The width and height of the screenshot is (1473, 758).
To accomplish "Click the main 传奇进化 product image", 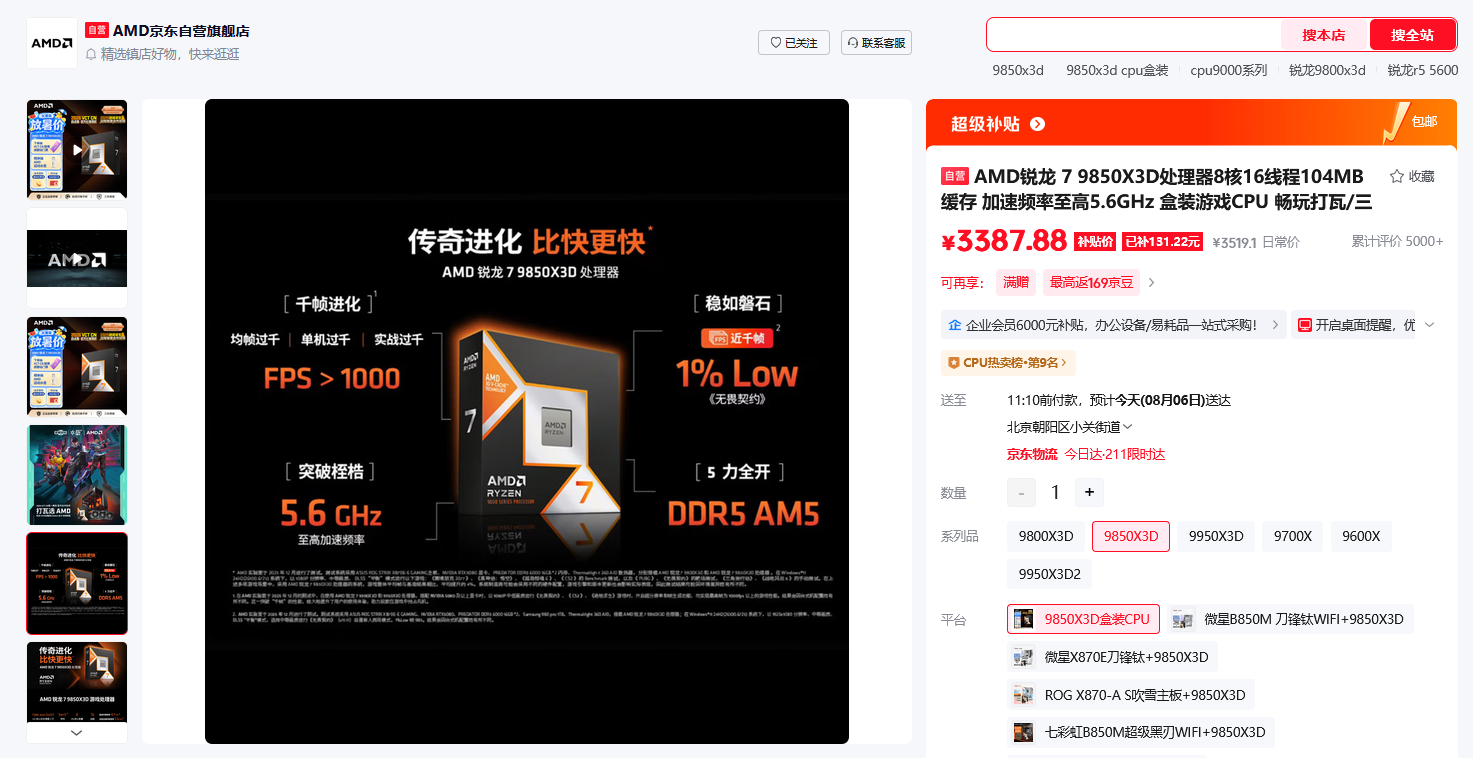I will point(527,421).
